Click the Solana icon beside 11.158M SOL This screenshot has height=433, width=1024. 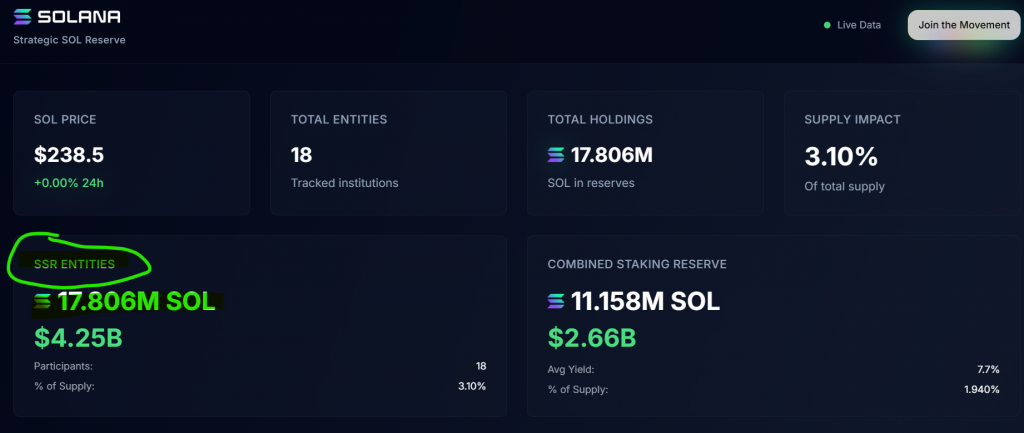pos(556,301)
